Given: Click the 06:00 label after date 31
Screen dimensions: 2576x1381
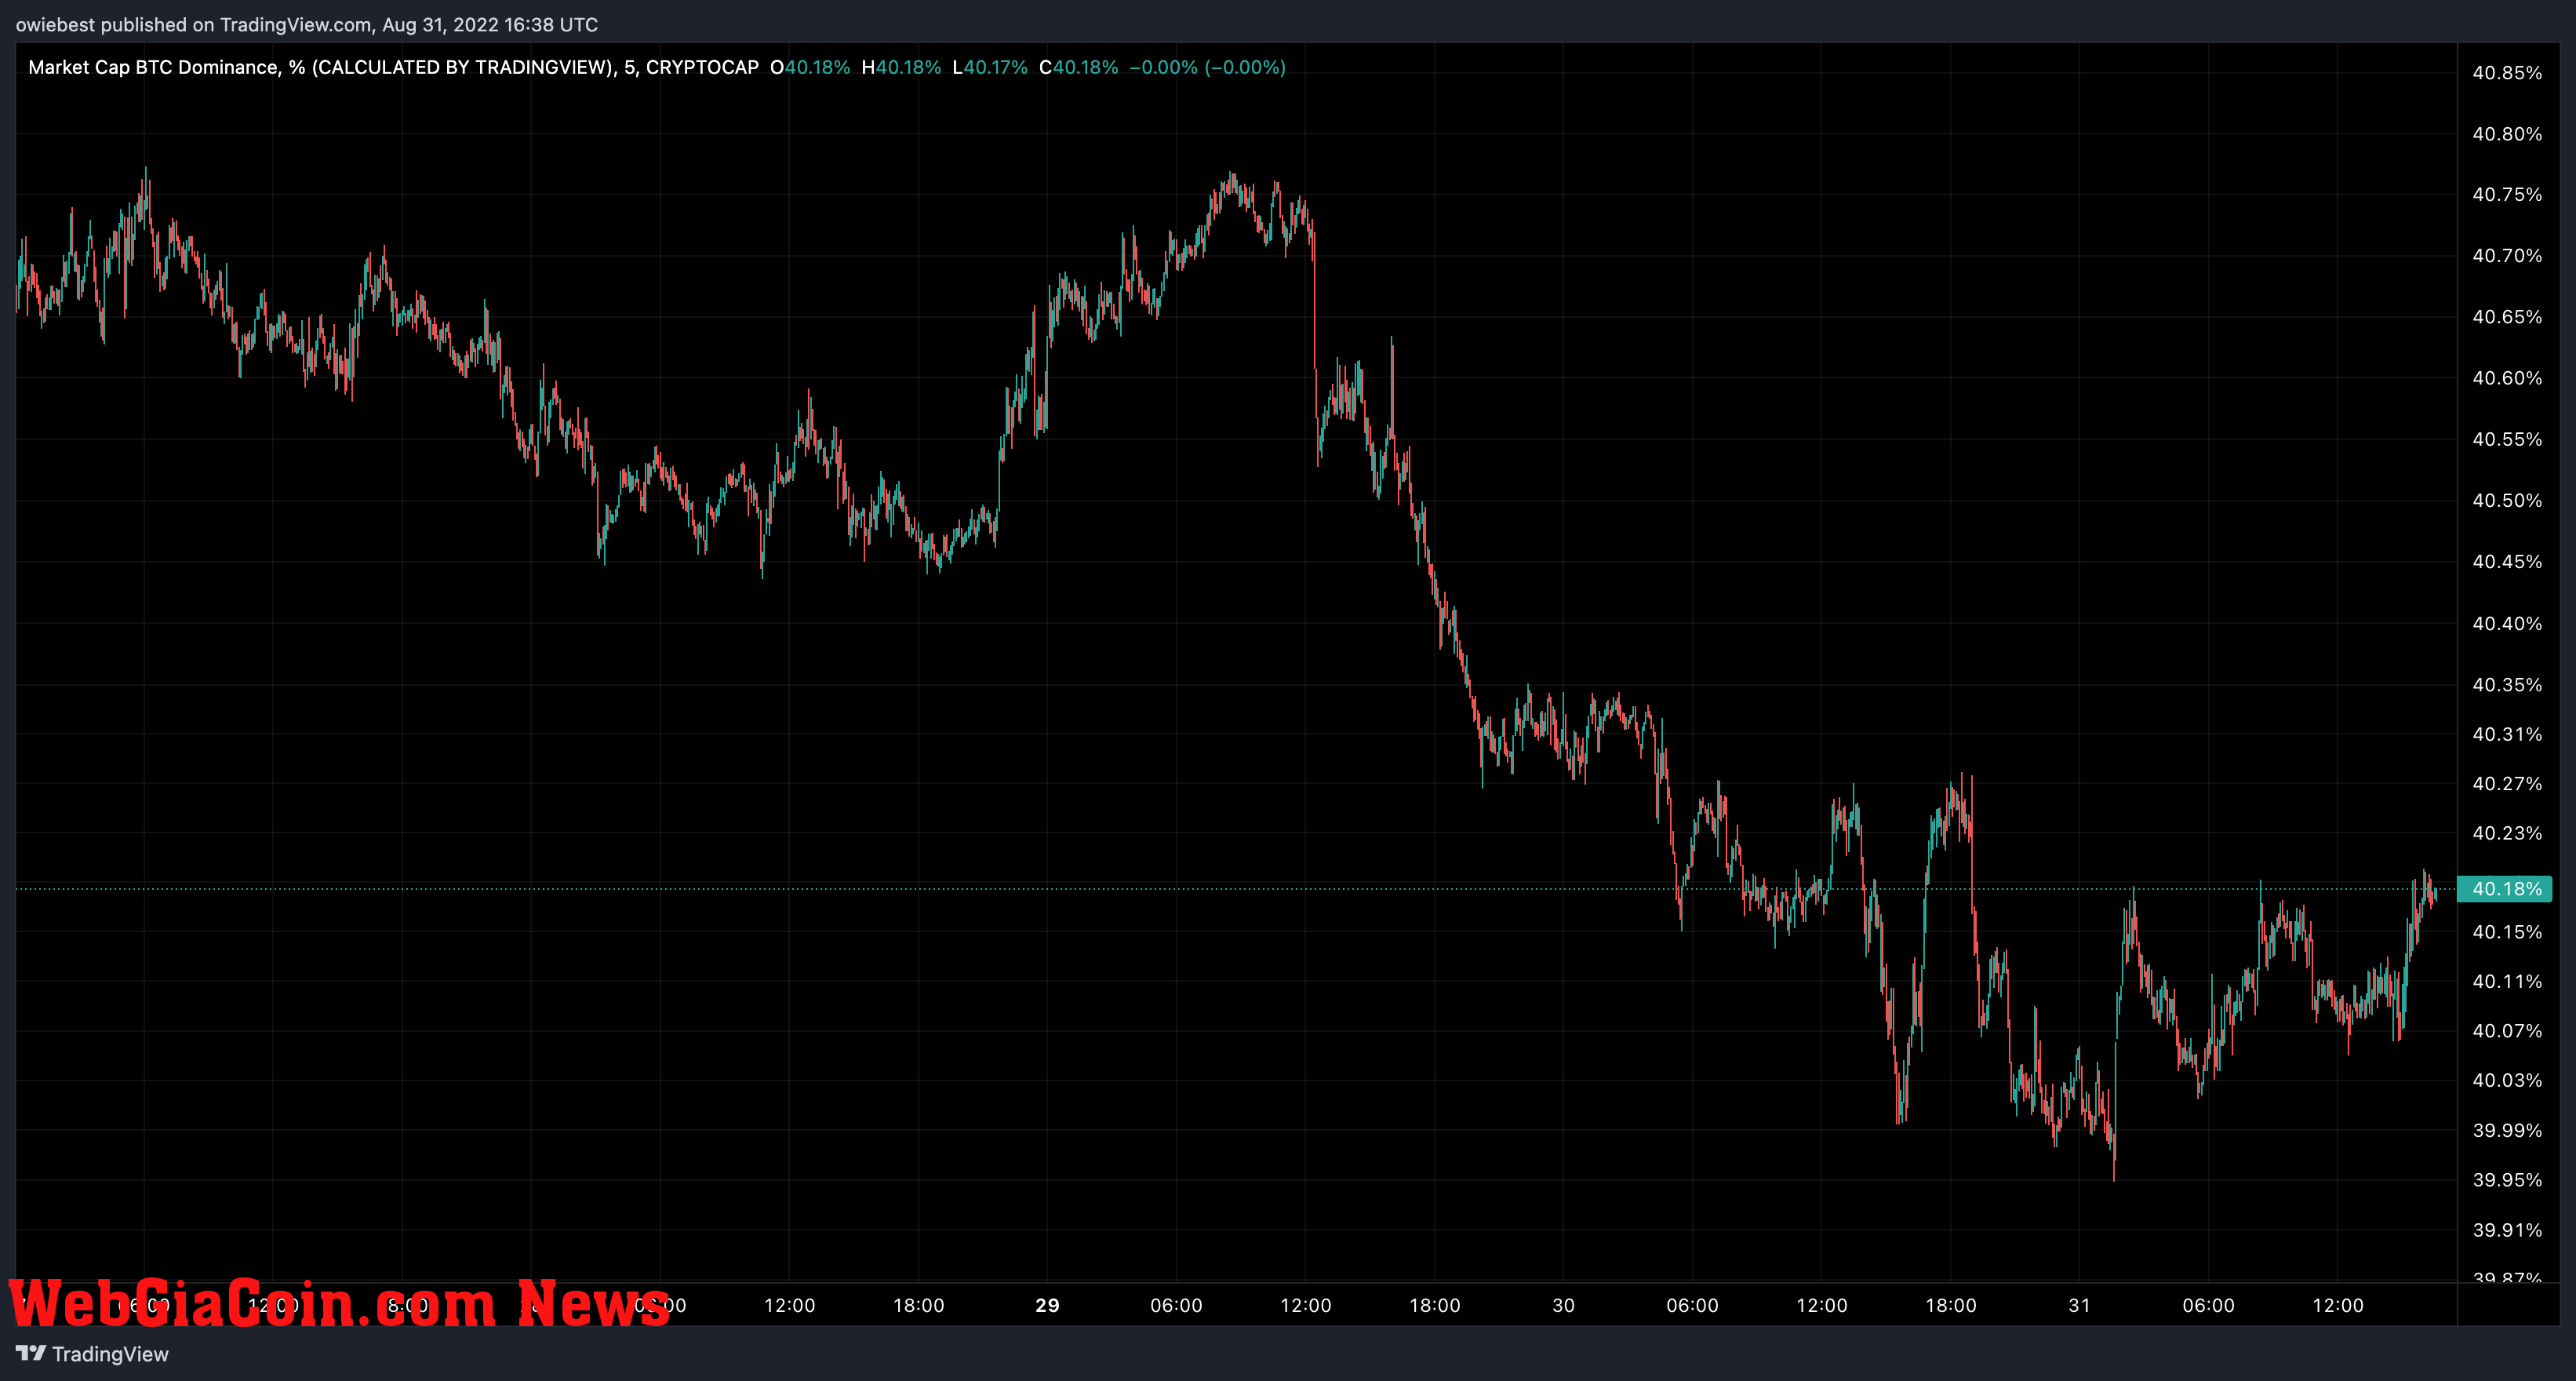Looking at the screenshot, I should tap(2208, 1304).
